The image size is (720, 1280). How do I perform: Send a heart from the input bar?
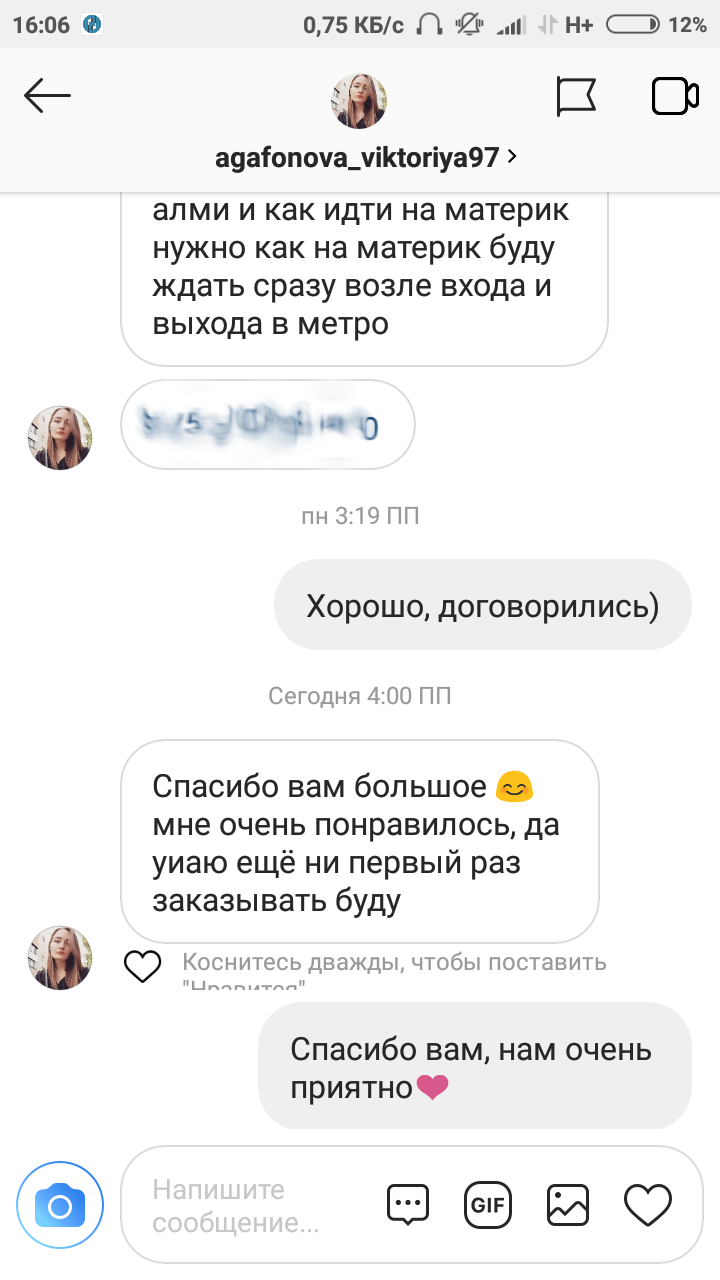point(648,1205)
